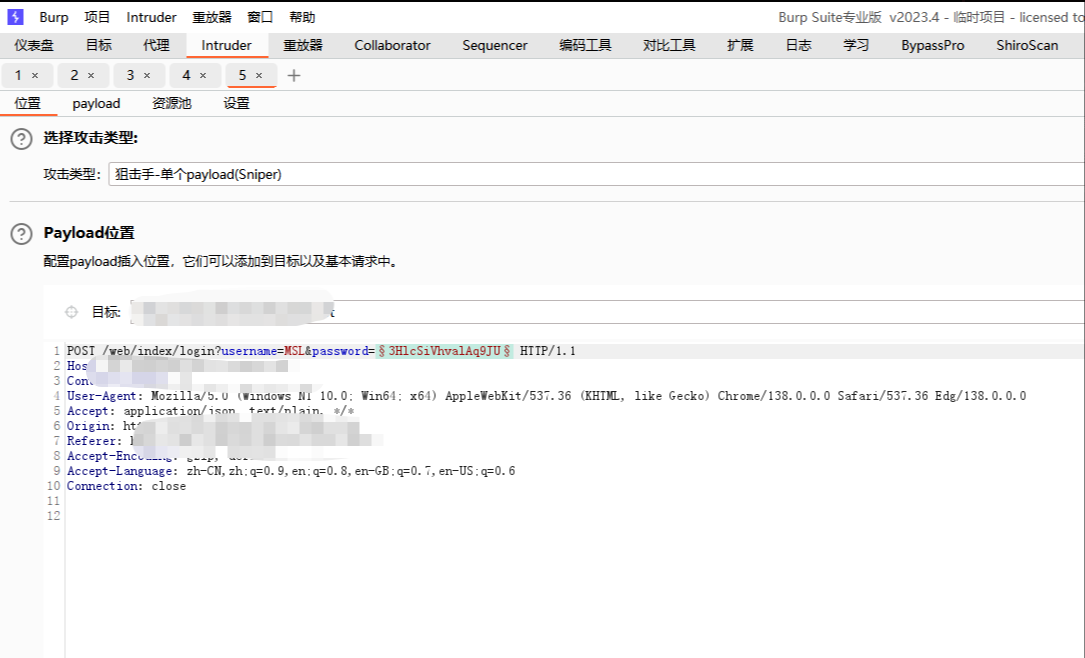Screen dimensions: 1085x658
Task: Open the ShiroScan tab
Action: point(1027,45)
